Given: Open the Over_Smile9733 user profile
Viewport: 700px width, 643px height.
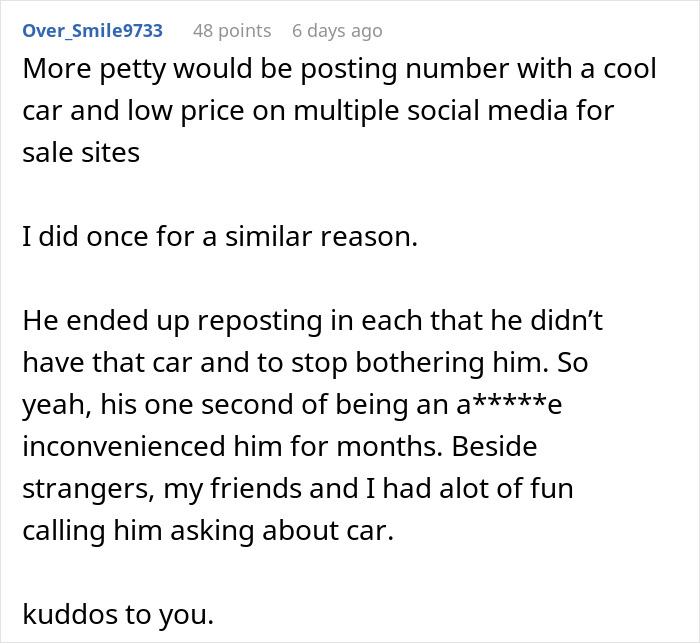Looking at the screenshot, I should click(x=91, y=31).
